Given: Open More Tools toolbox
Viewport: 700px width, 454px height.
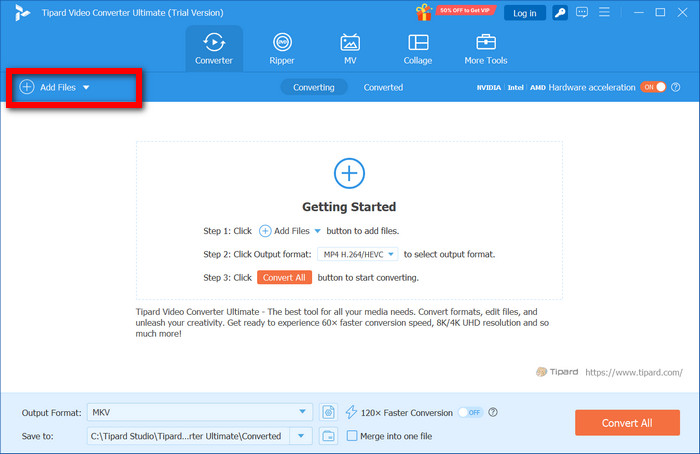Looking at the screenshot, I should click(486, 49).
